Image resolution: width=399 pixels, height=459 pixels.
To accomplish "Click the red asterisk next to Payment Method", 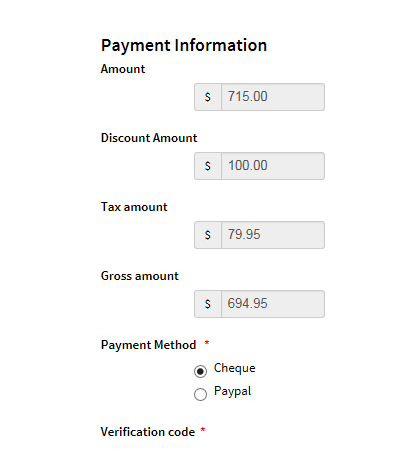I will coord(207,343).
